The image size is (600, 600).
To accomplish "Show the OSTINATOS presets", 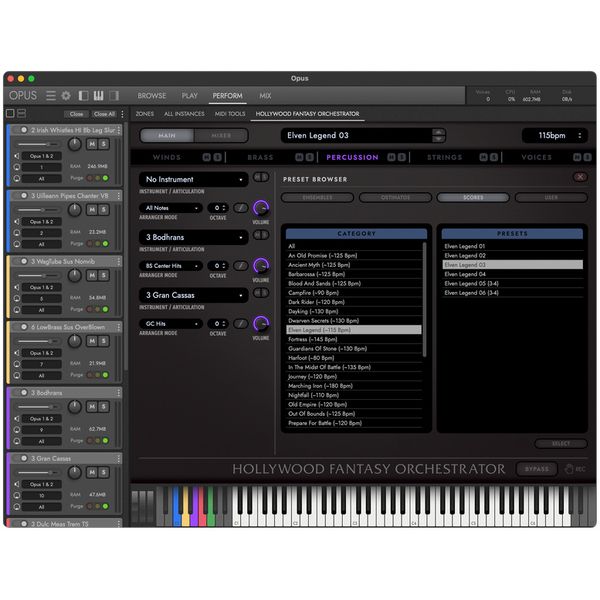I will 395,197.
